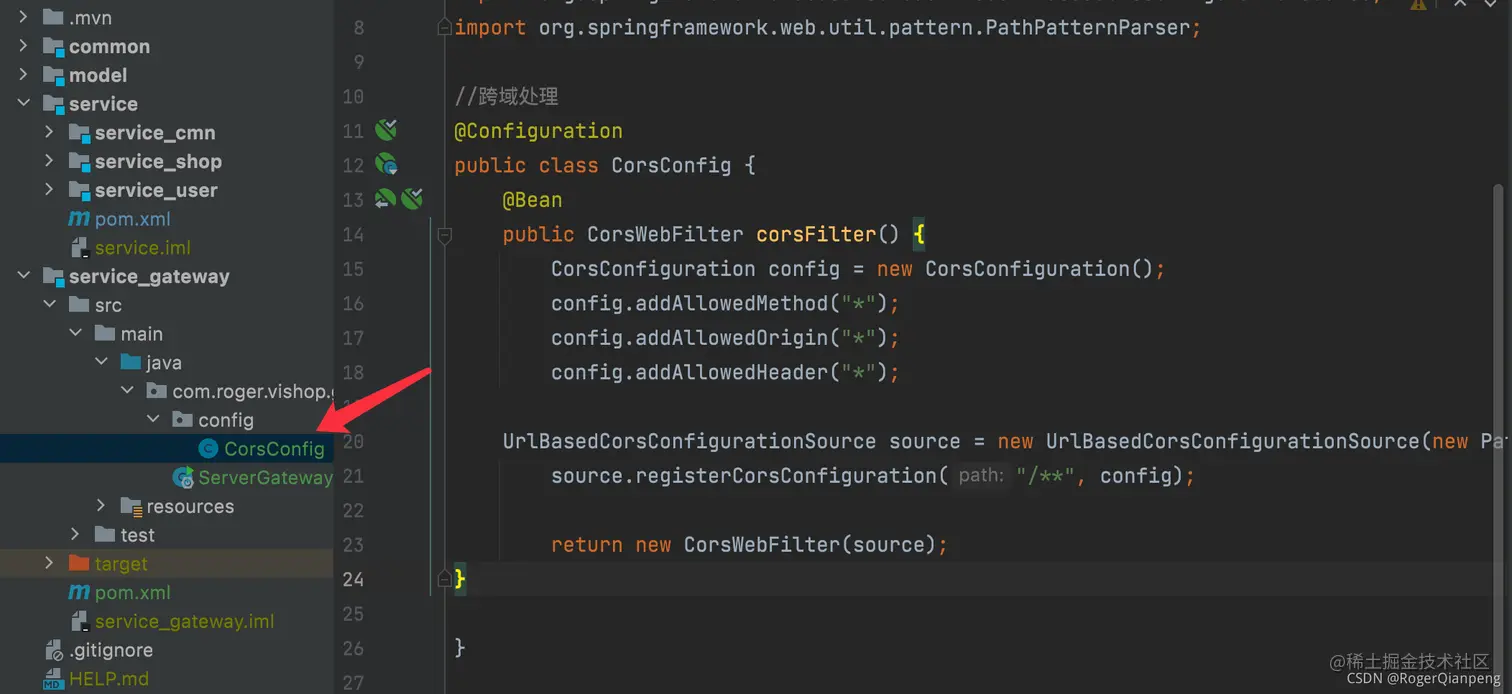Viewport: 1512px width, 694px height.
Task: Click the test folder icon
Action: (105, 535)
